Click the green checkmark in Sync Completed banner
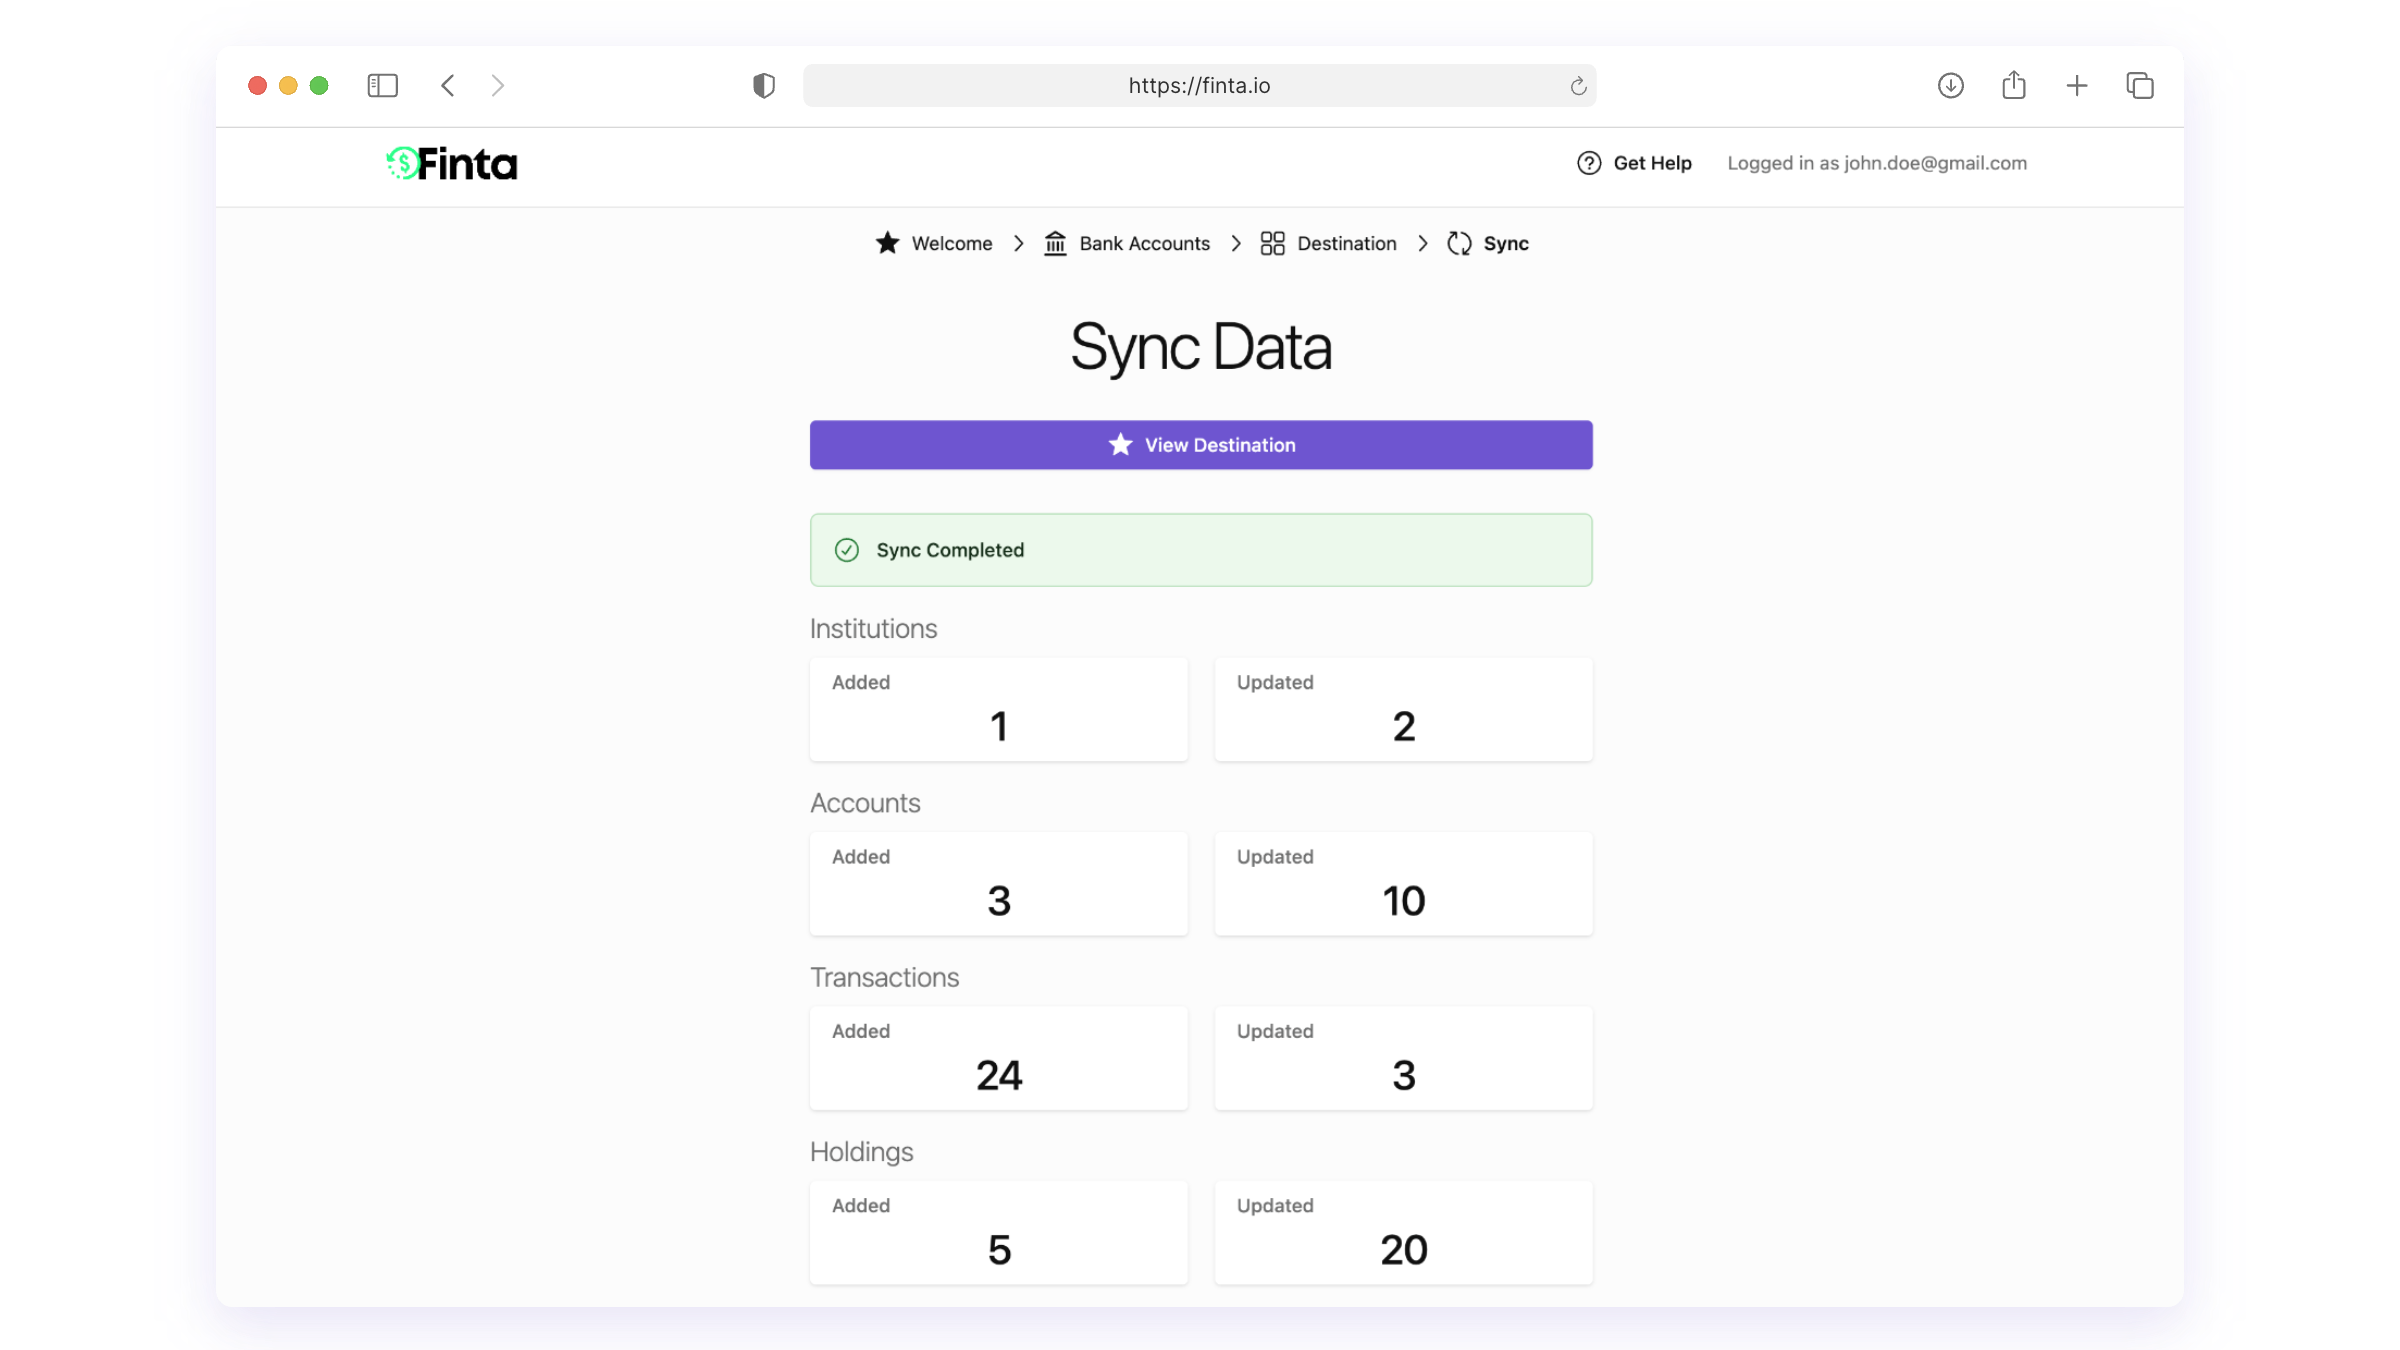2400x1350 pixels. click(847, 550)
